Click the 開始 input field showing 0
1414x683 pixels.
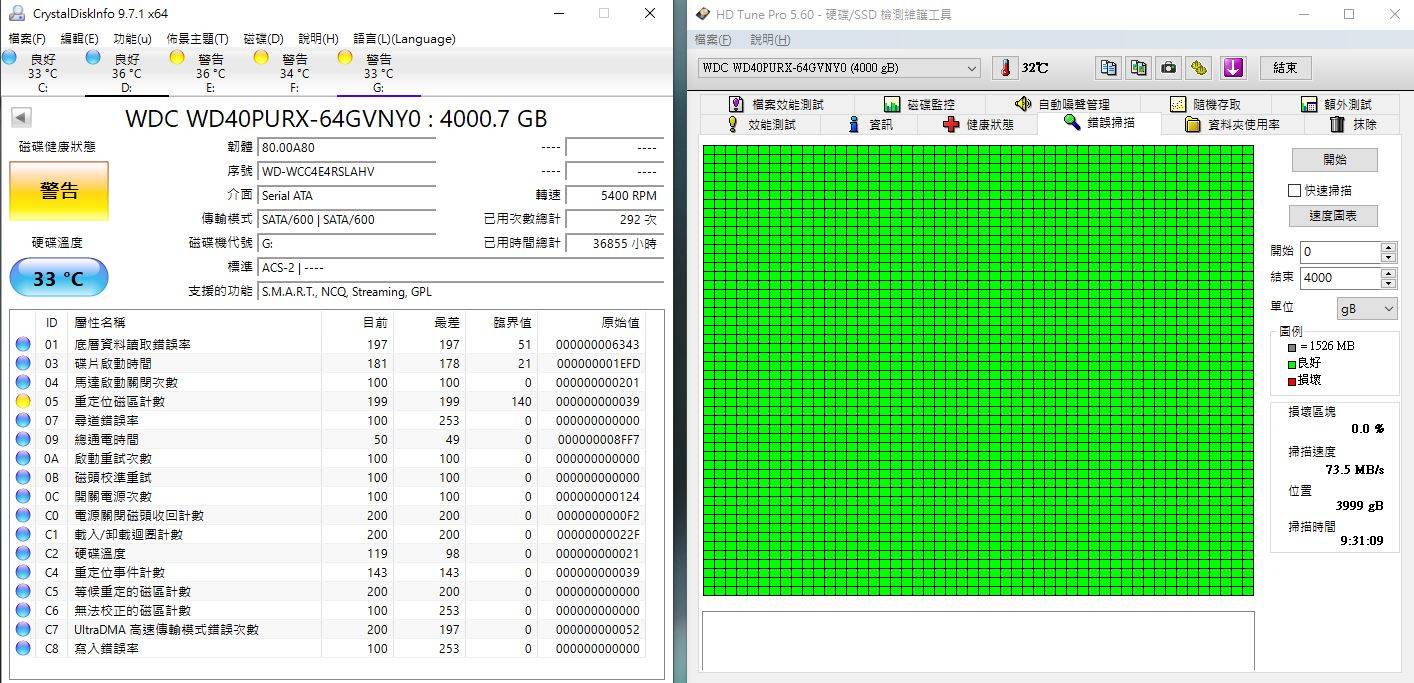pos(1340,252)
